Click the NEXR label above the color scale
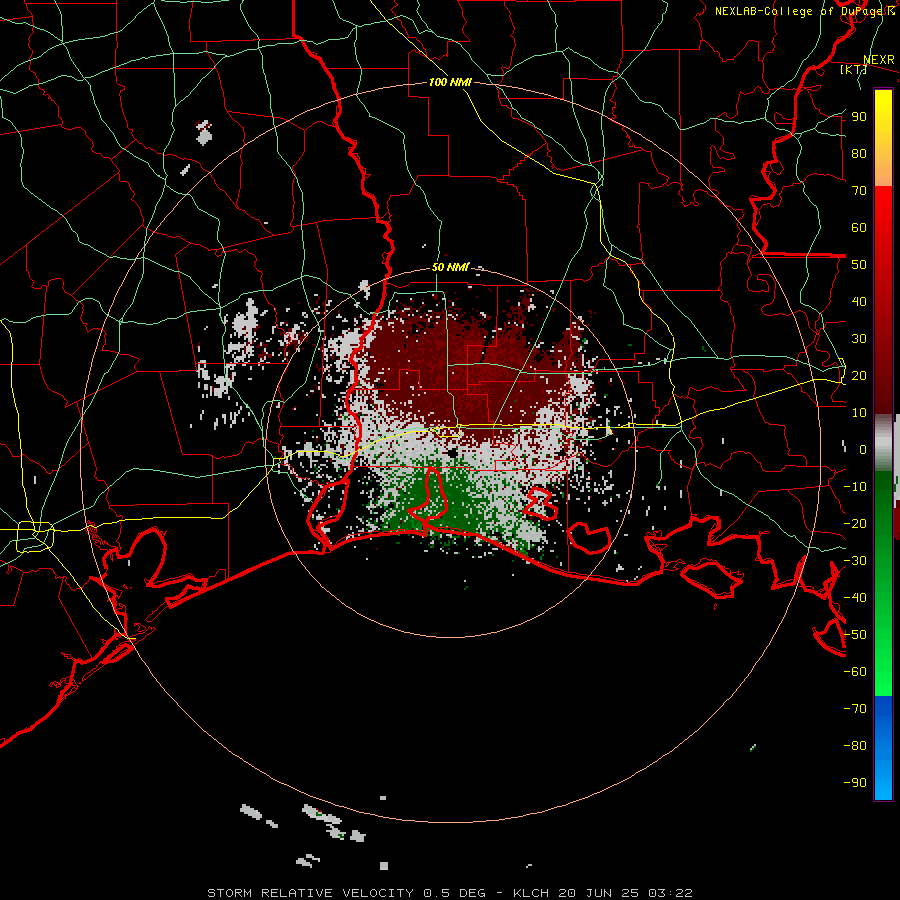This screenshot has height=900, width=900. pyautogui.click(x=879, y=60)
